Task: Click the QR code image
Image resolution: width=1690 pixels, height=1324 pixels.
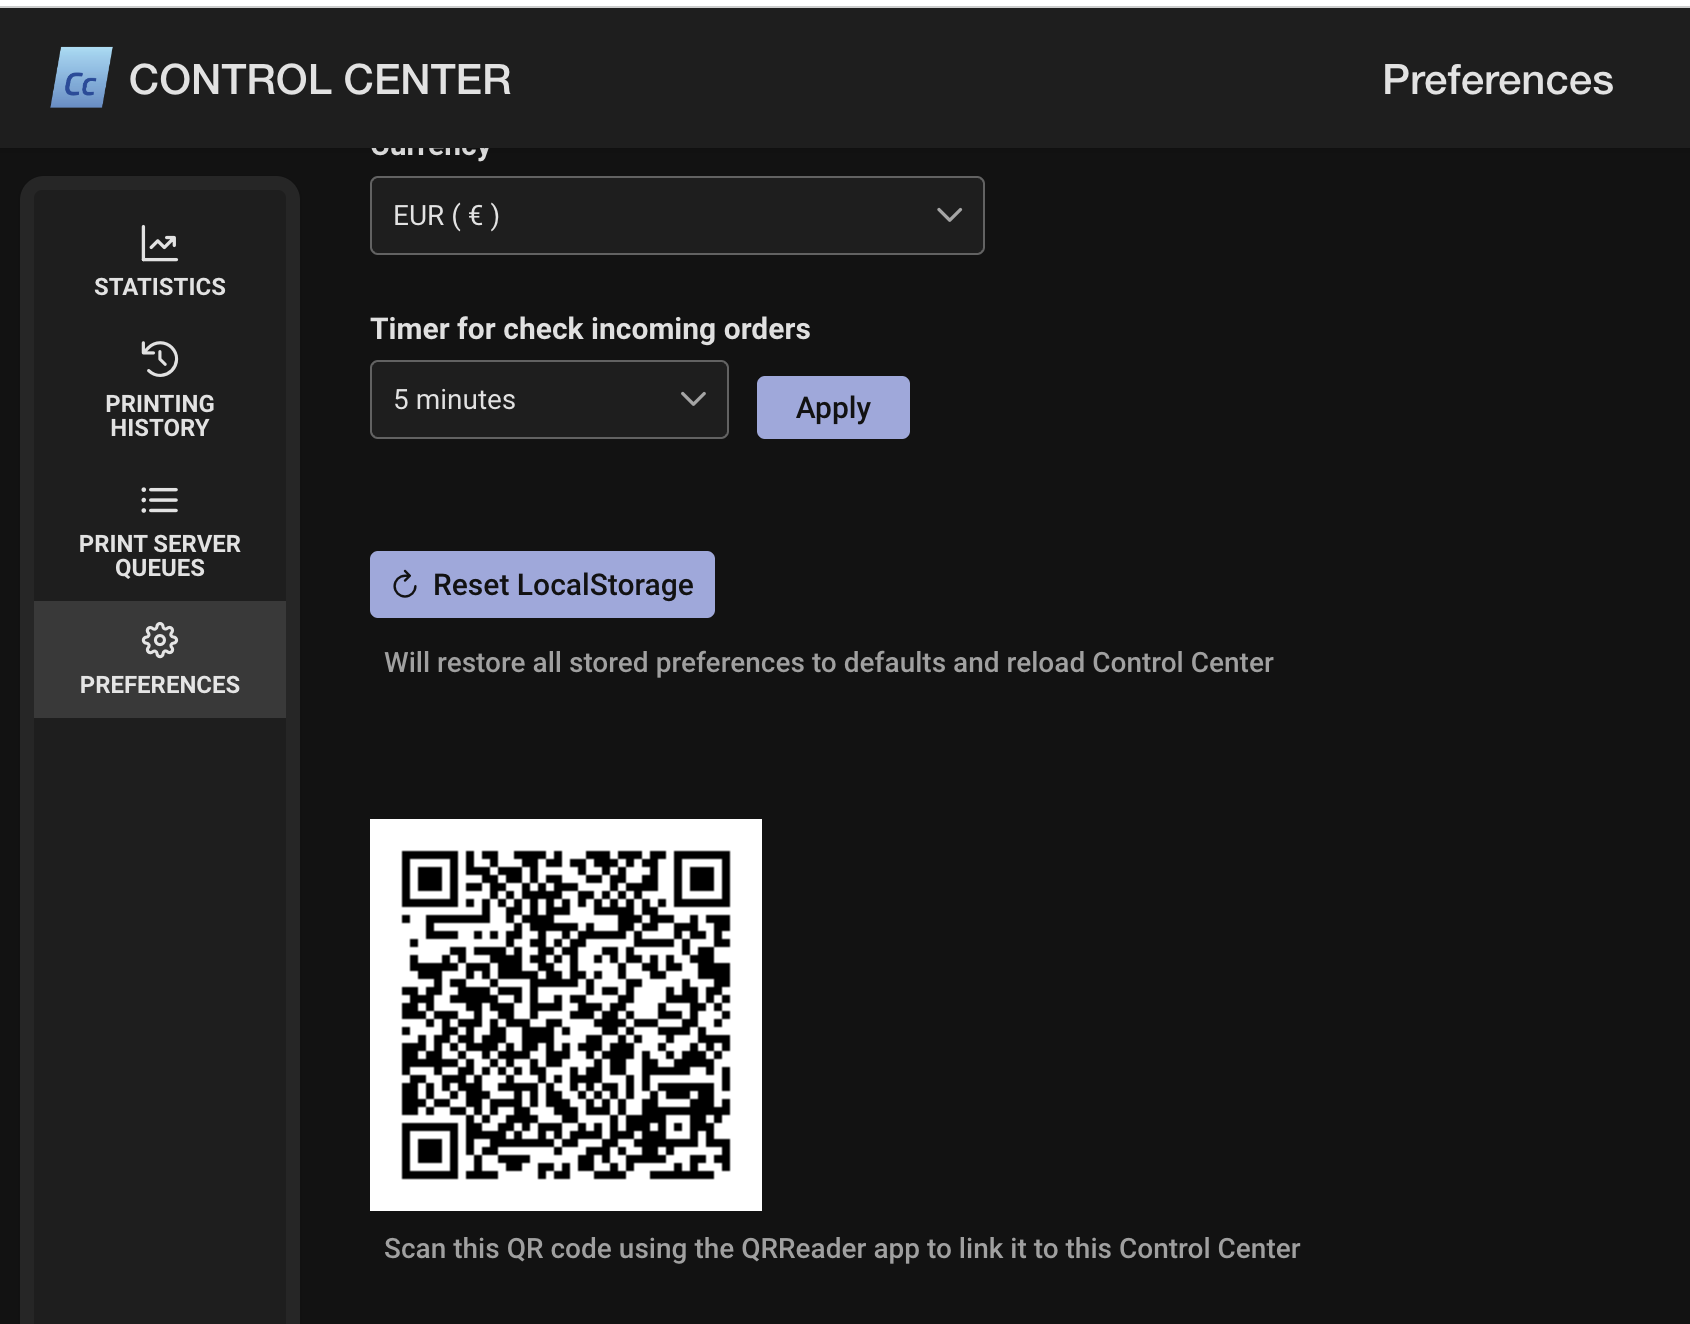Action: 566,1015
